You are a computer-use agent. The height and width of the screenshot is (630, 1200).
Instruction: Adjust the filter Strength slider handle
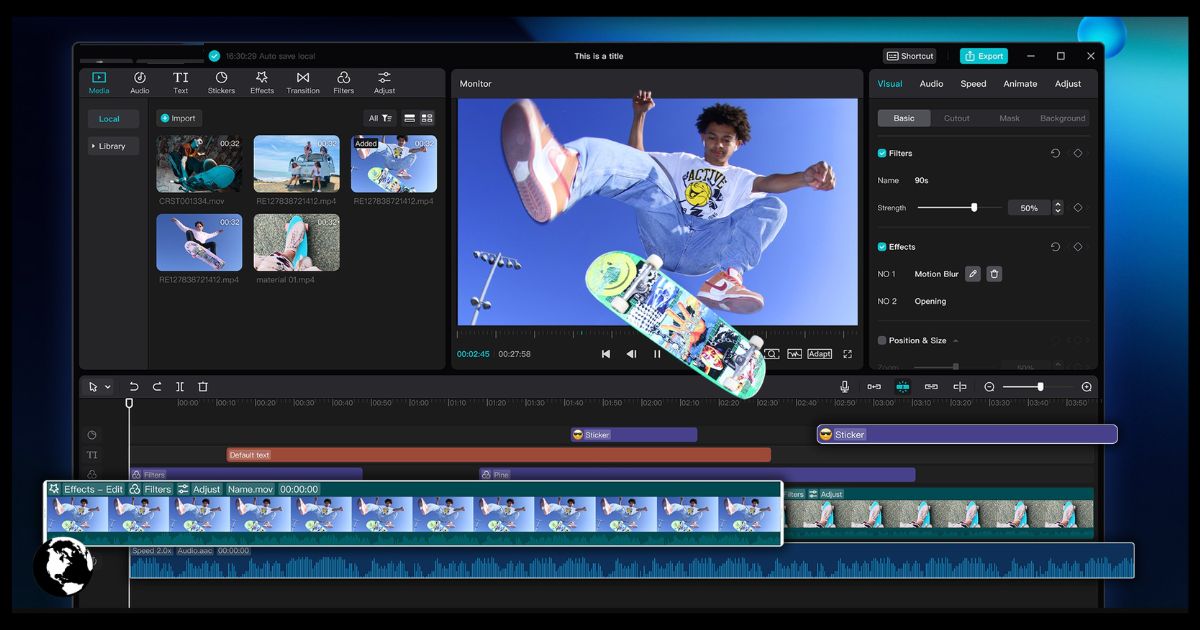974,208
